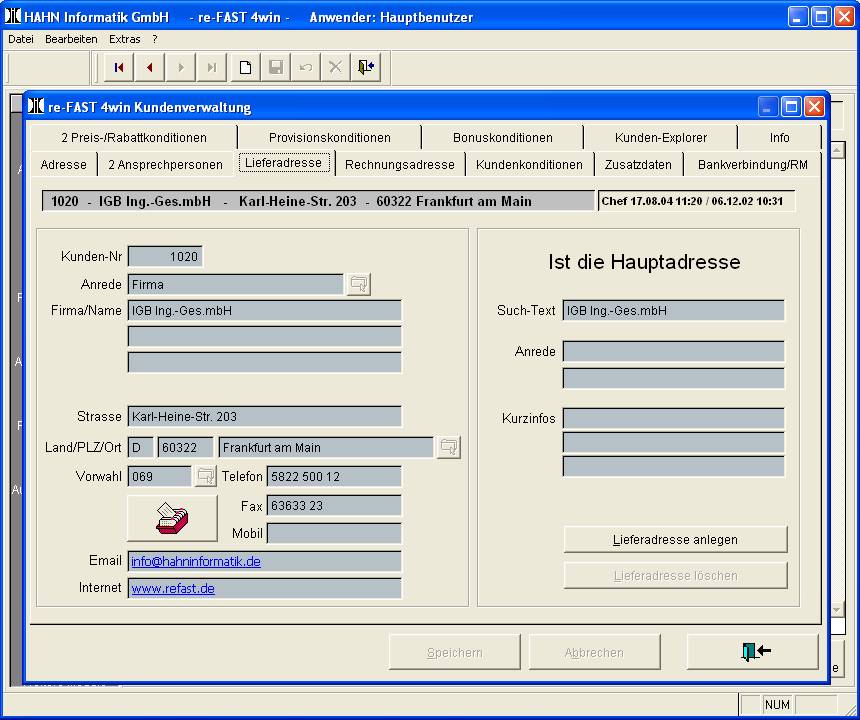The height and width of the screenshot is (720, 860).
Task: Open the 2 Ansprechpersonen tab
Action: click(166, 165)
